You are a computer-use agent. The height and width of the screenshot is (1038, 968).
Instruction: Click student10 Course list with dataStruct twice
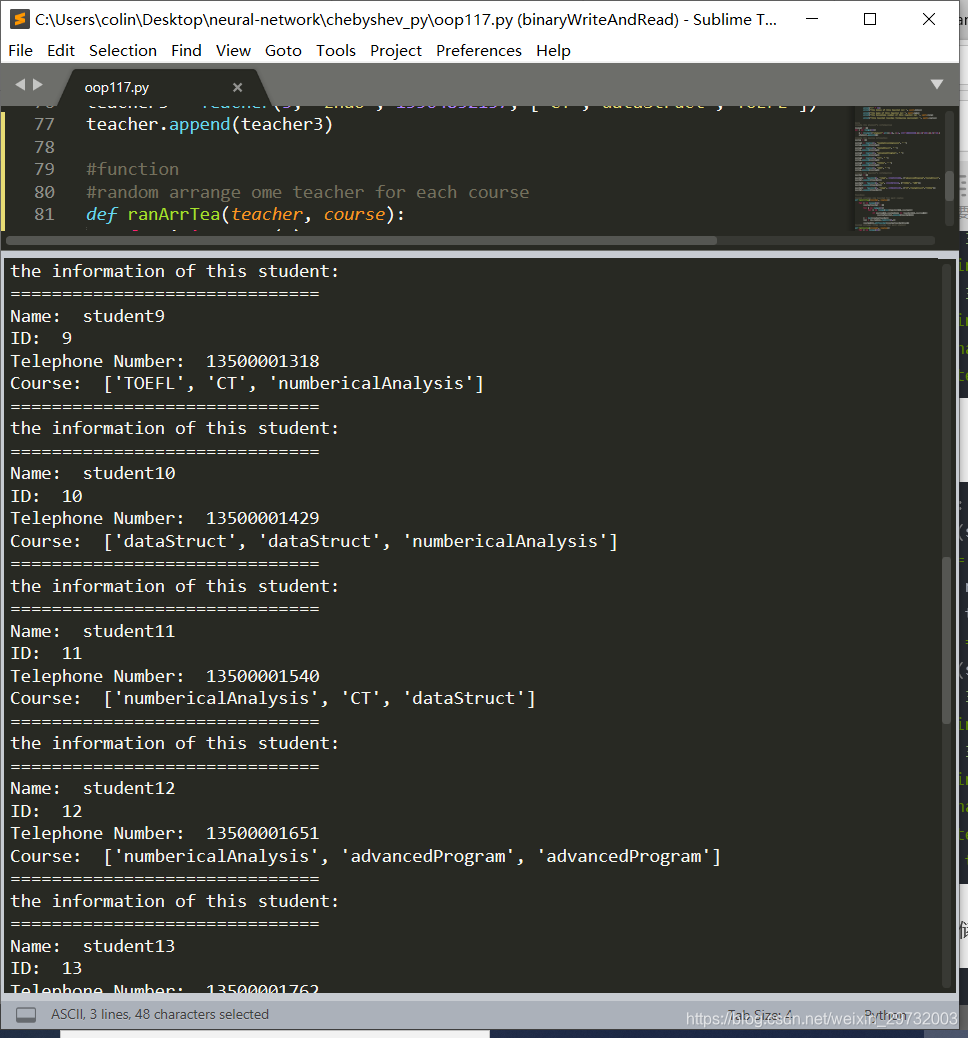click(314, 541)
